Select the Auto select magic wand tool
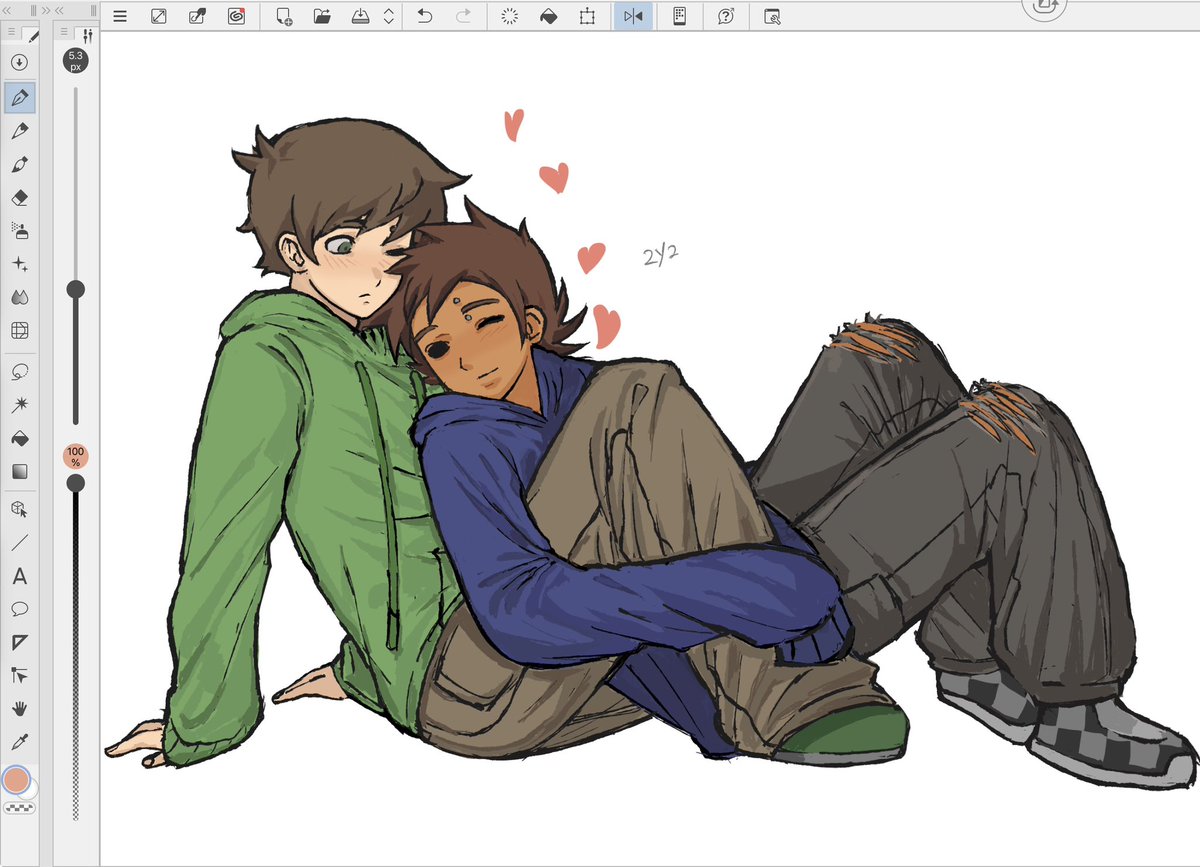 [19, 405]
